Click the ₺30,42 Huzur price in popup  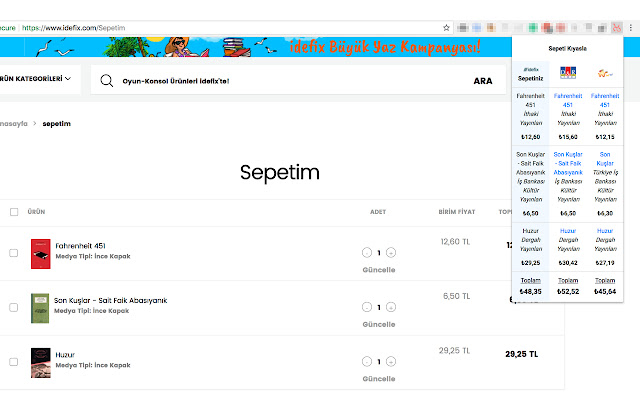[x=568, y=263]
